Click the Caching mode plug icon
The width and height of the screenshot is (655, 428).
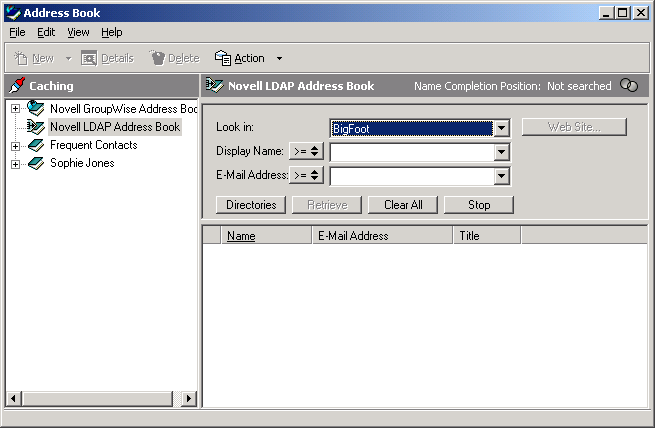[x=17, y=86]
